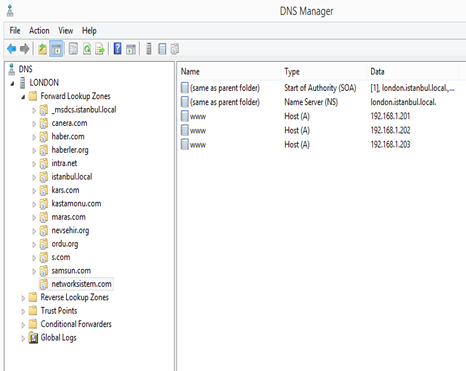
Task: Open the File menu
Action: 15,31
